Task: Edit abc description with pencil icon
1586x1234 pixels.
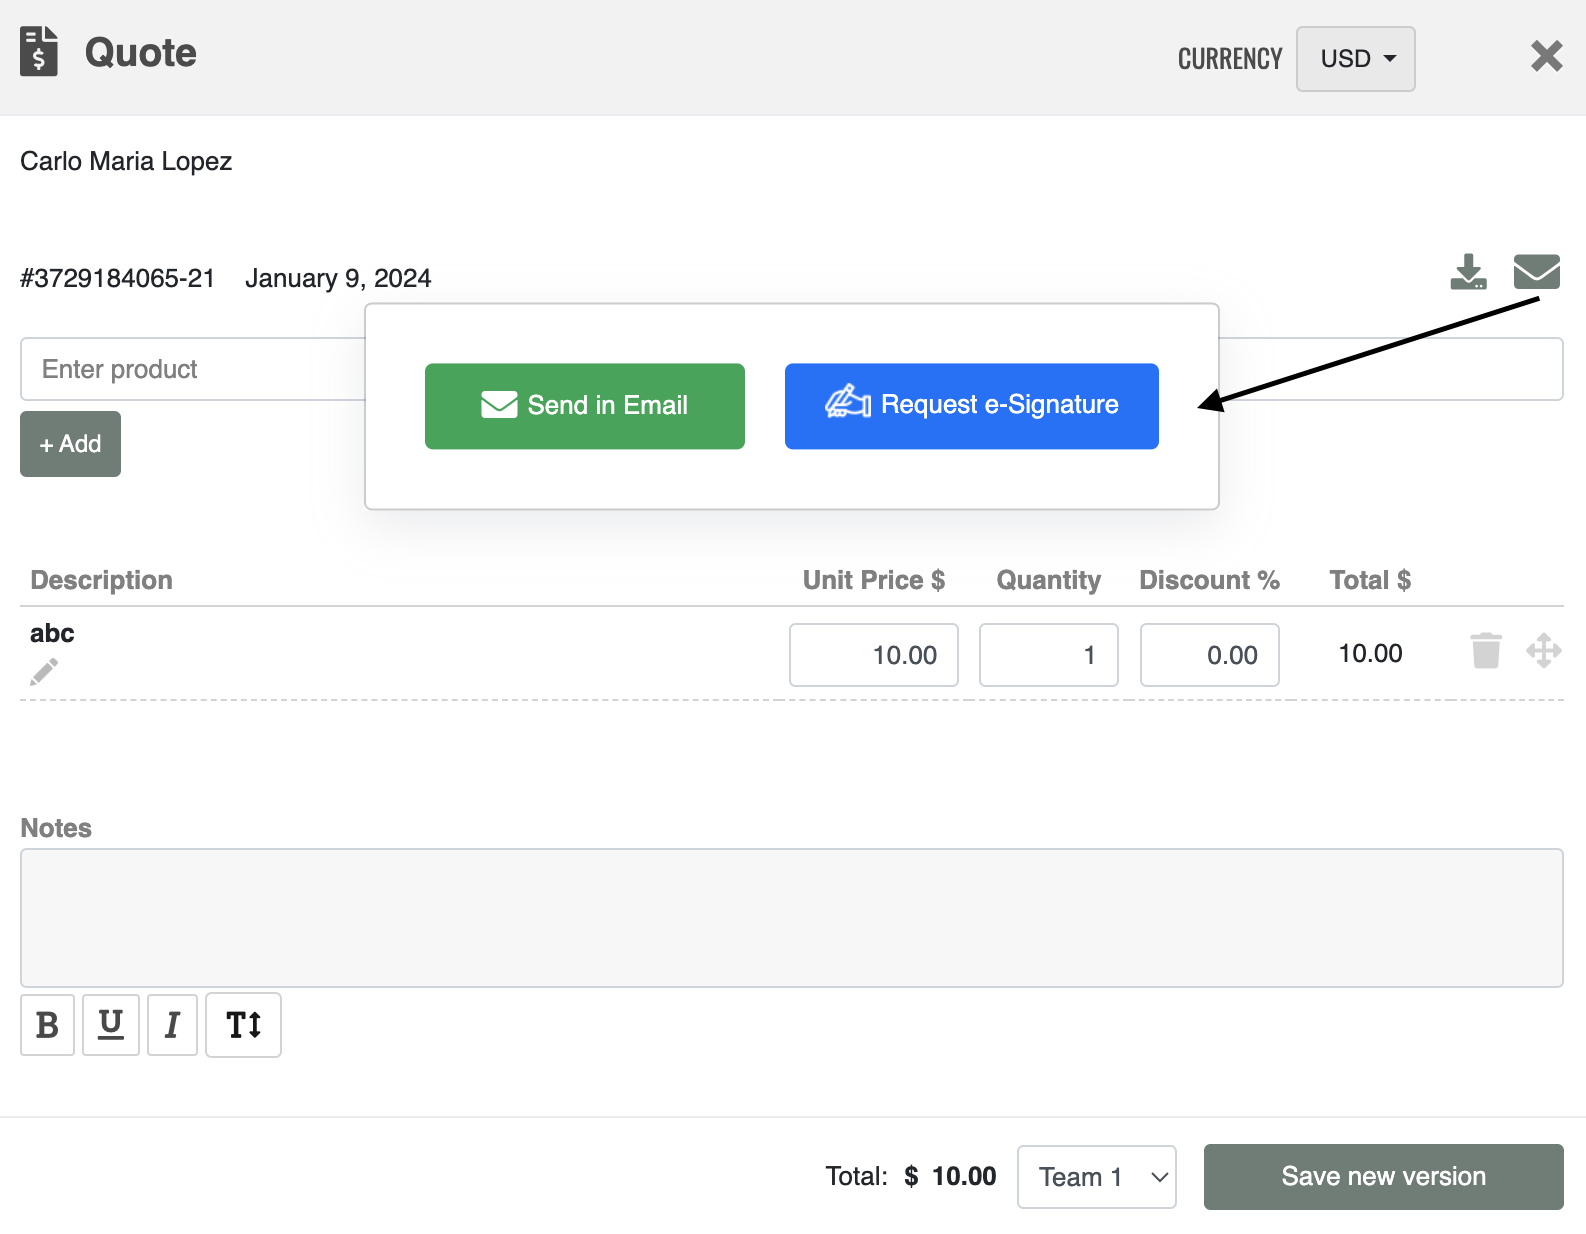Action: (x=44, y=672)
